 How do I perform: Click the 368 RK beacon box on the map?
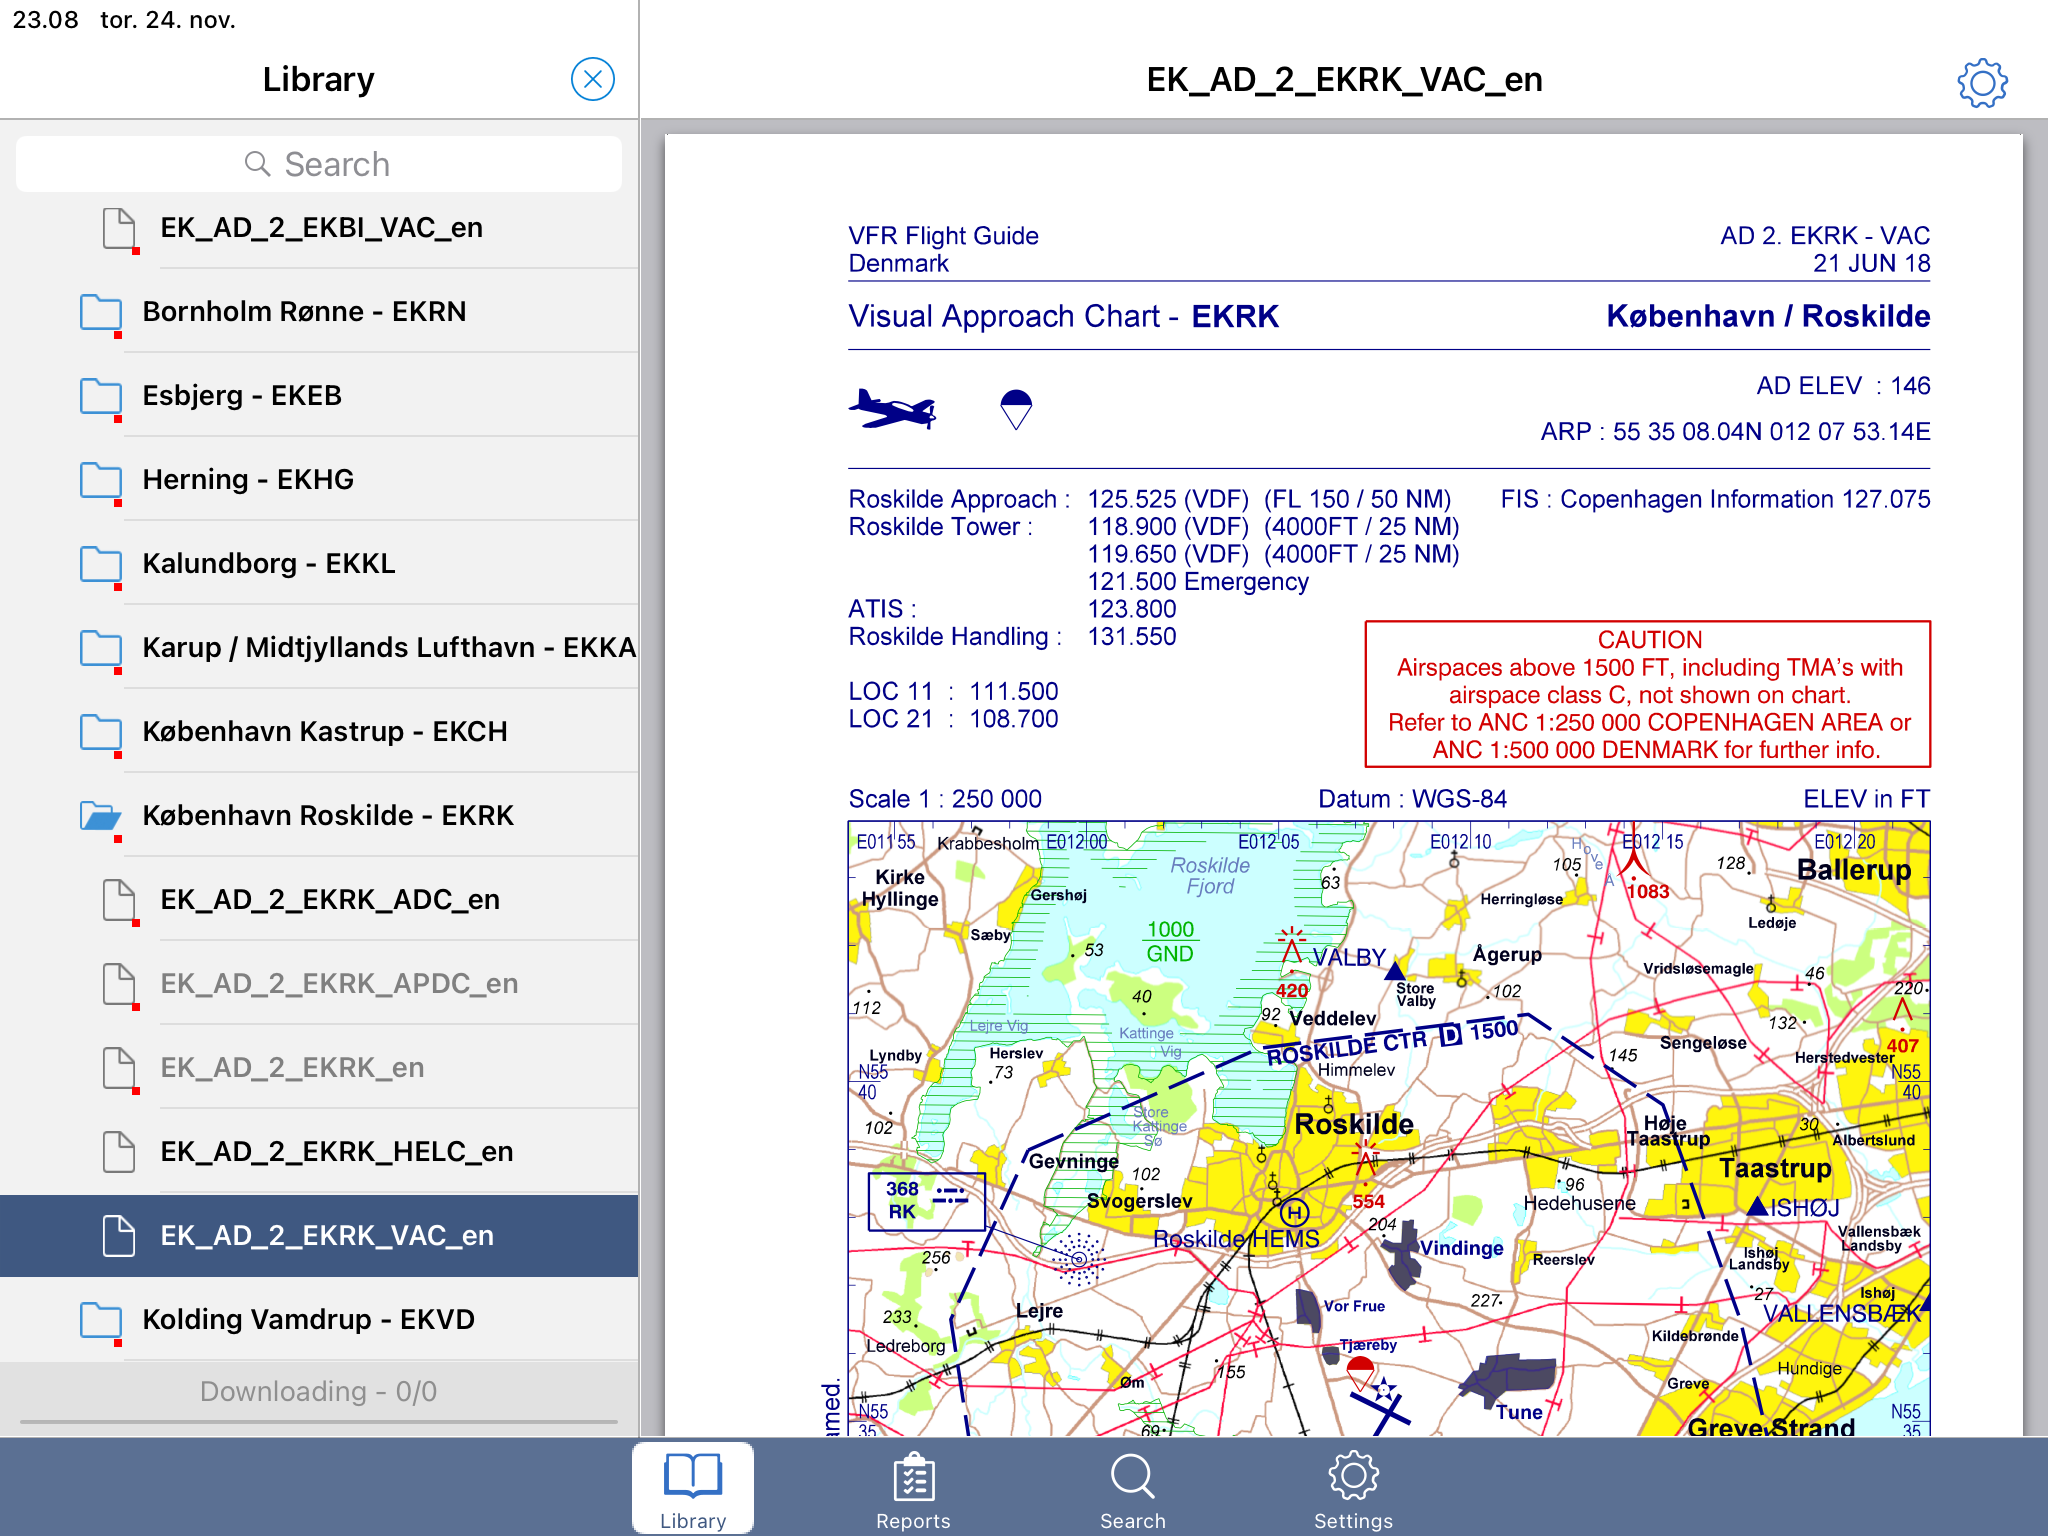(926, 1200)
